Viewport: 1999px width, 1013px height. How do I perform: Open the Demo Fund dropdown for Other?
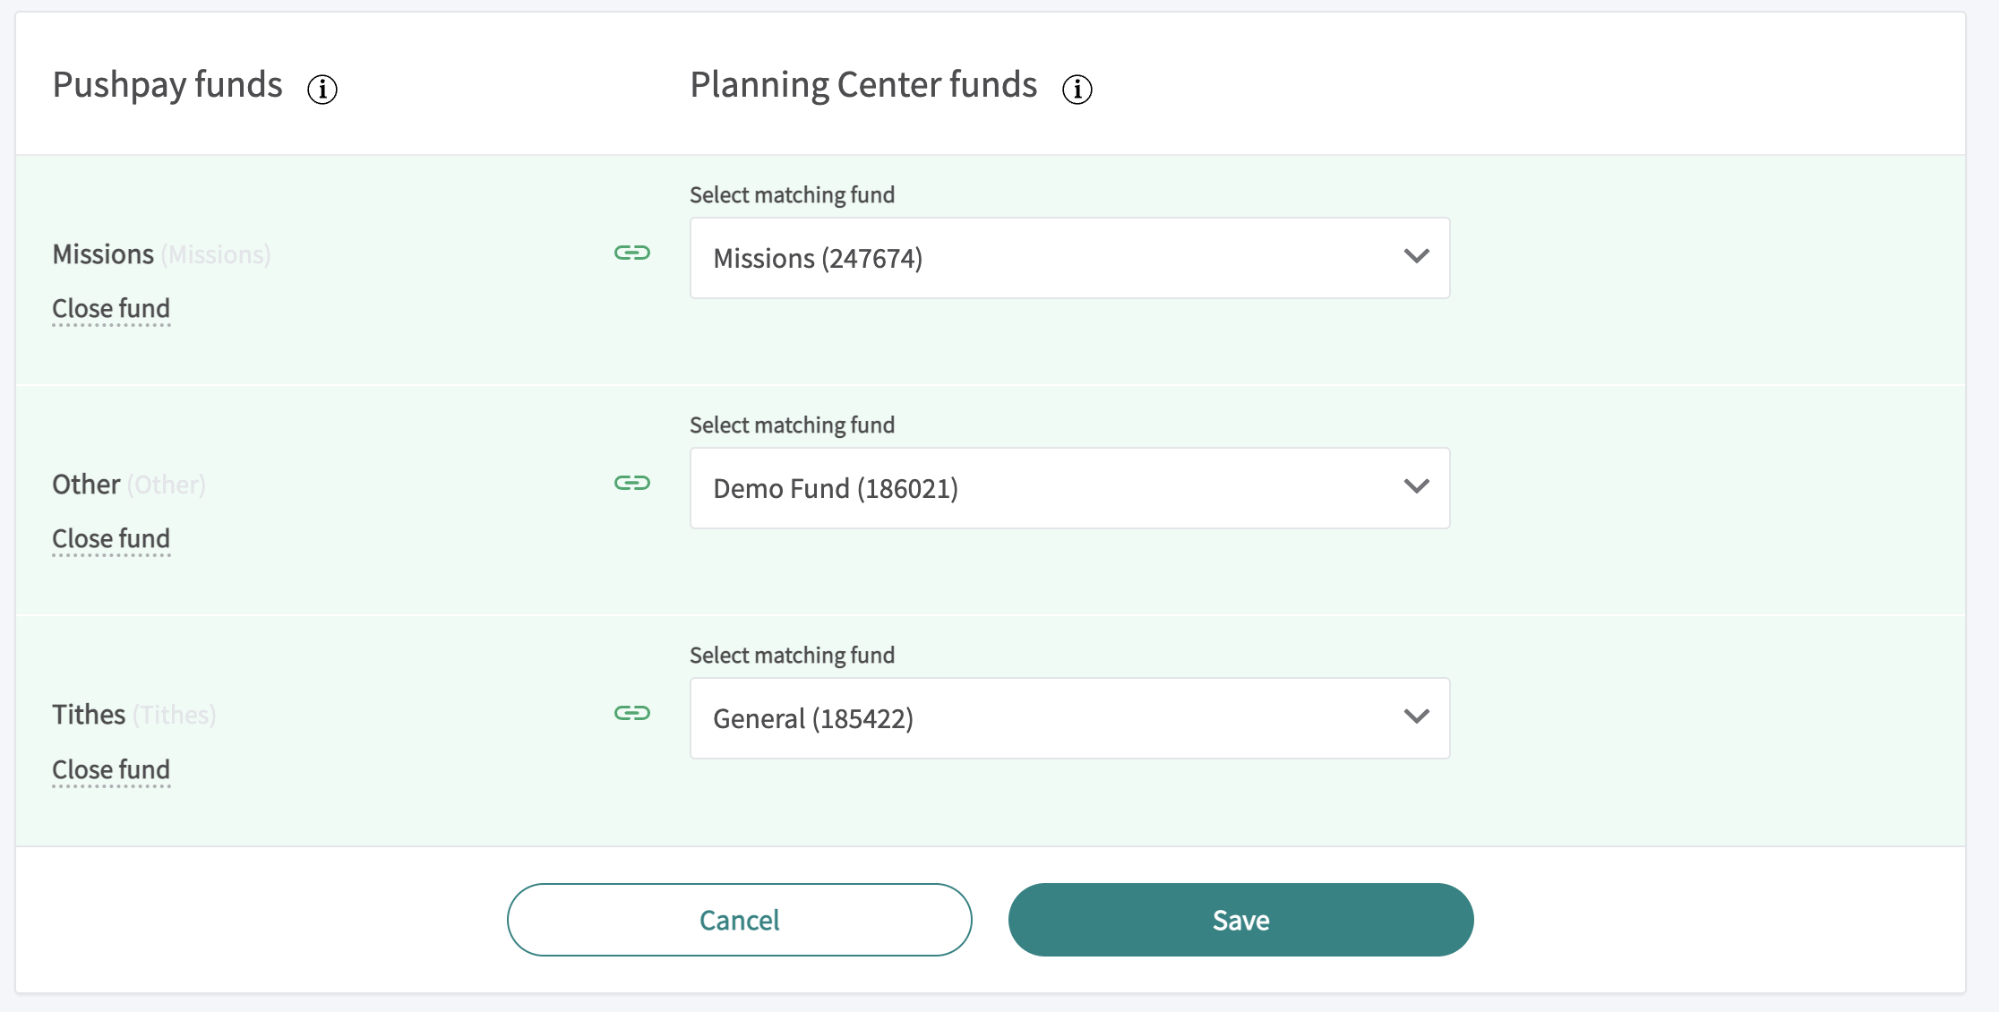[1069, 488]
